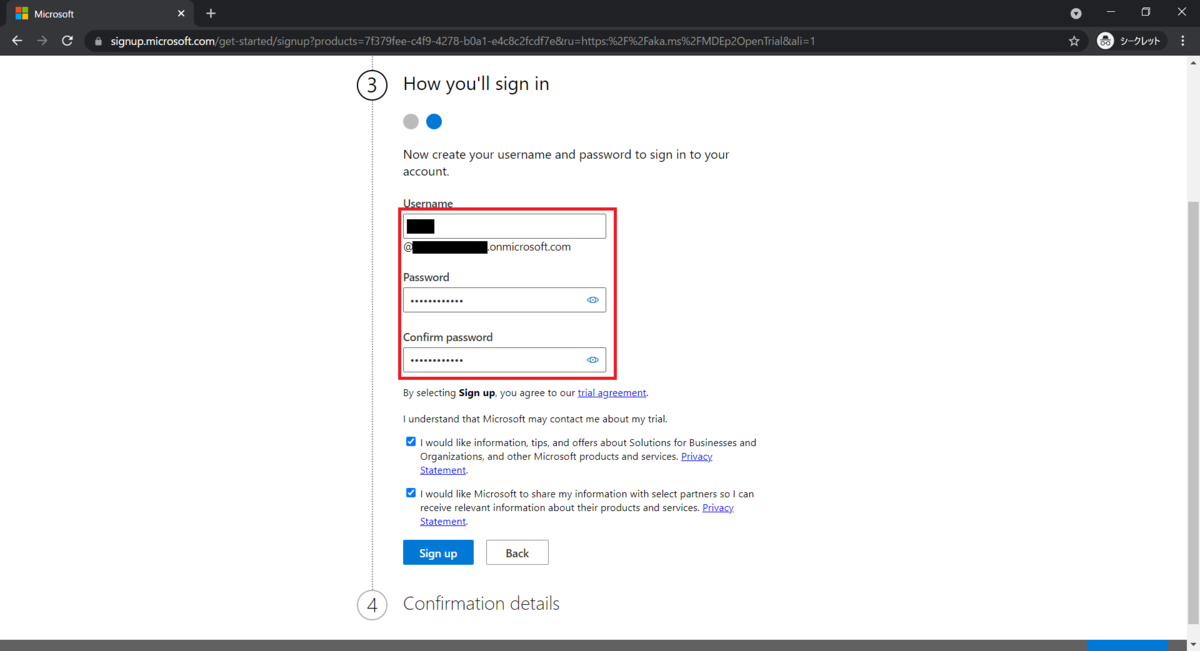
Task: Show password via Password eye icon
Action: tap(593, 300)
